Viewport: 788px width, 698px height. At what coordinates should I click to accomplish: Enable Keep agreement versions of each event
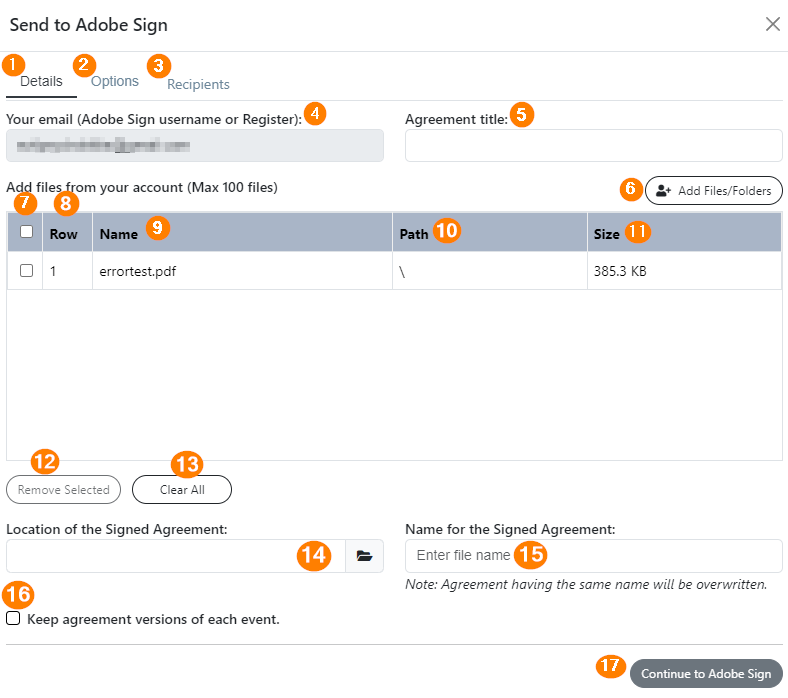13,618
